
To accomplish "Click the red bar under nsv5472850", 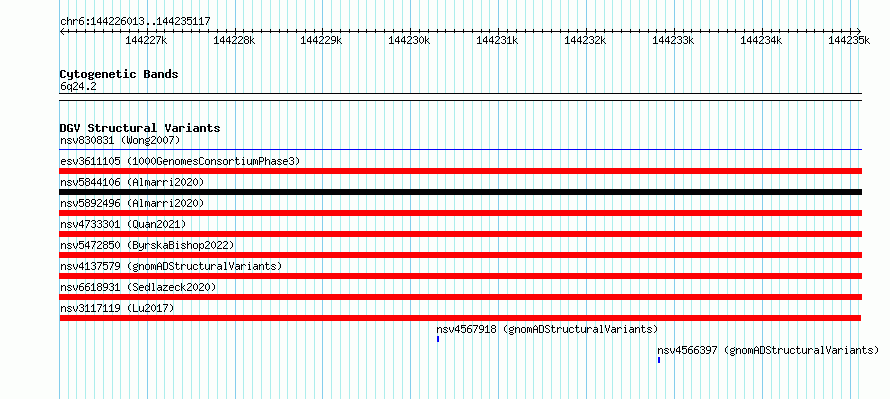I will tap(461, 255).
